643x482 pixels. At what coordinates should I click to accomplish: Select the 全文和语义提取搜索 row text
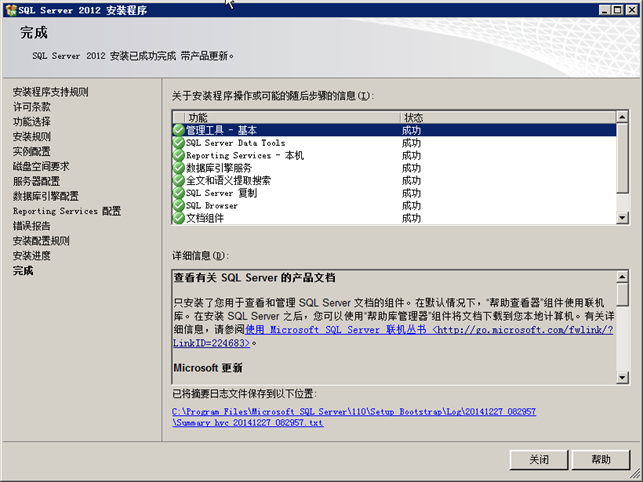[228, 180]
